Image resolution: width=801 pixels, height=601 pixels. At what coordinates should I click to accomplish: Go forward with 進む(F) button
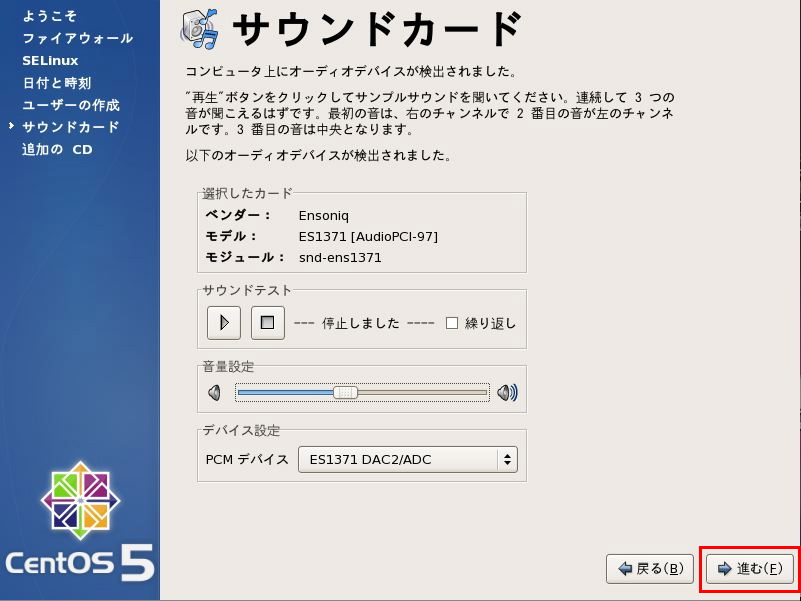[x=750, y=569]
